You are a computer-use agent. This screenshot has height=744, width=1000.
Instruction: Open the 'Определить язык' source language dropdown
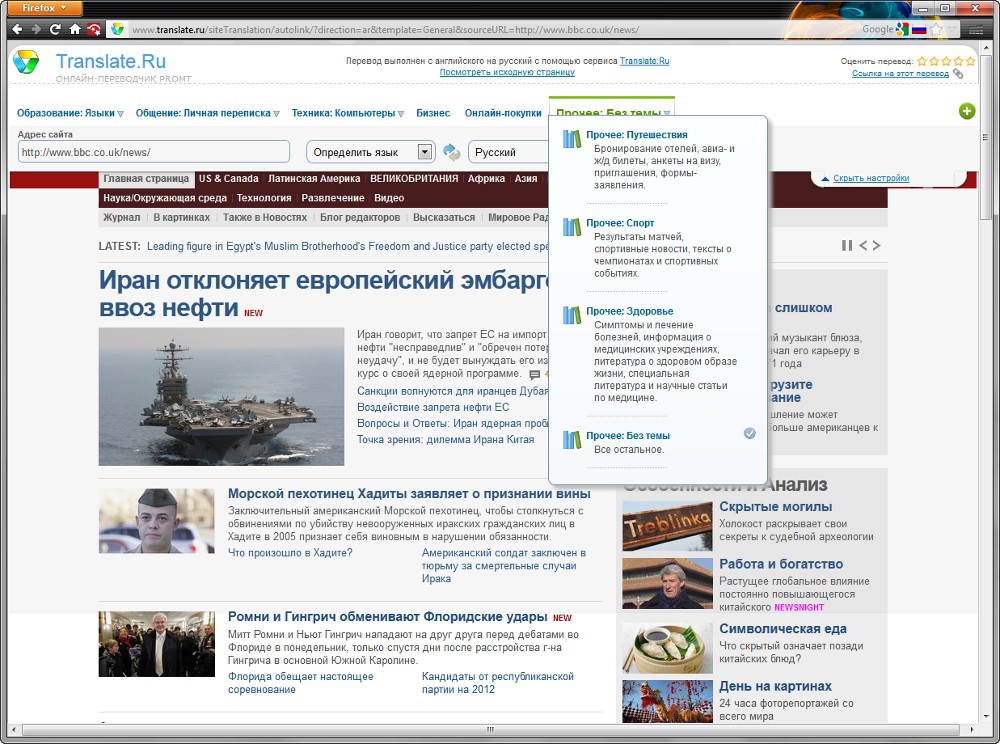pos(424,152)
